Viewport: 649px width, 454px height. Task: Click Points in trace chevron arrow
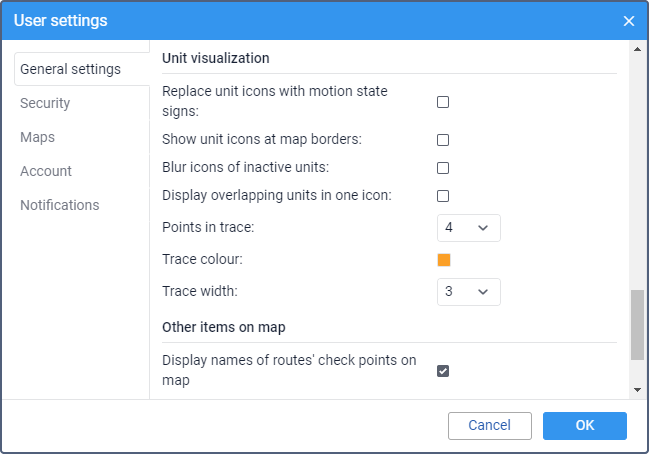click(483, 228)
